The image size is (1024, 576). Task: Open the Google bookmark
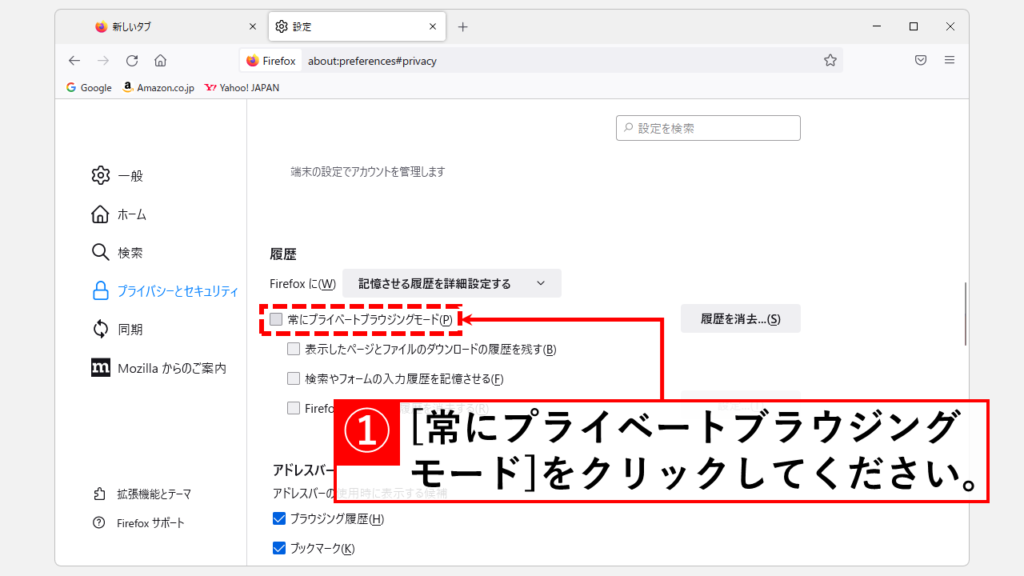pos(89,88)
